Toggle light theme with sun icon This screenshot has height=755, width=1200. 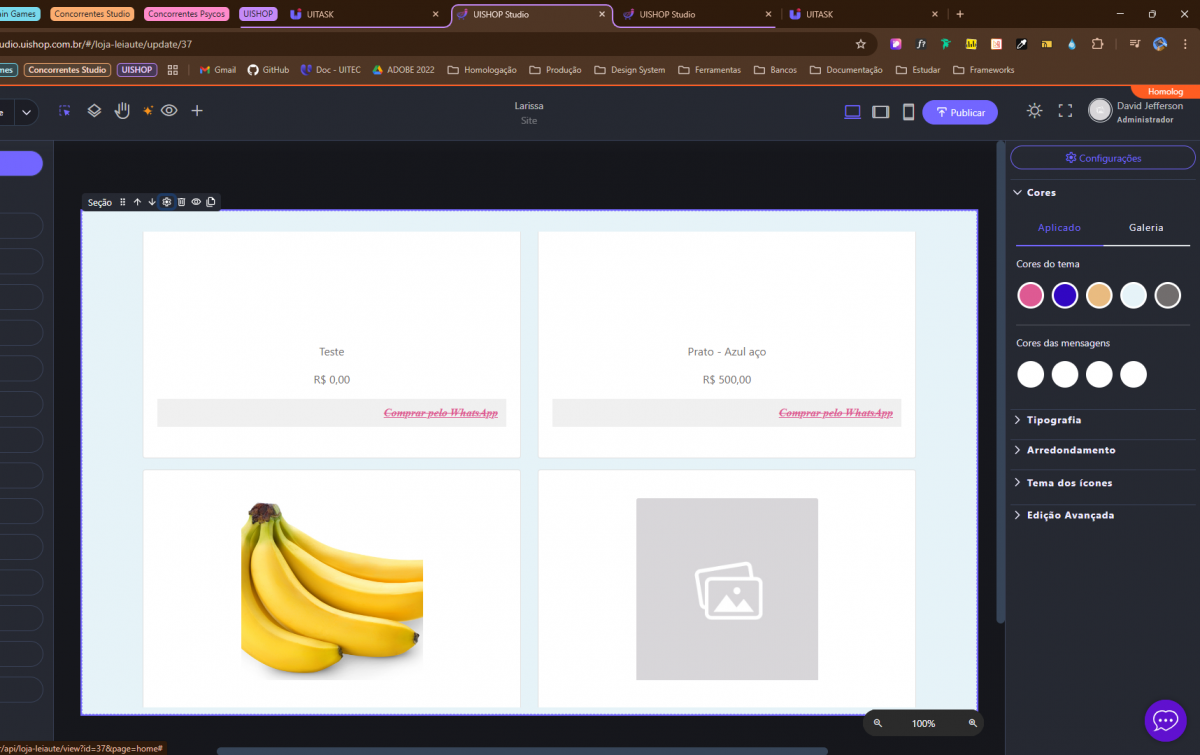1034,111
